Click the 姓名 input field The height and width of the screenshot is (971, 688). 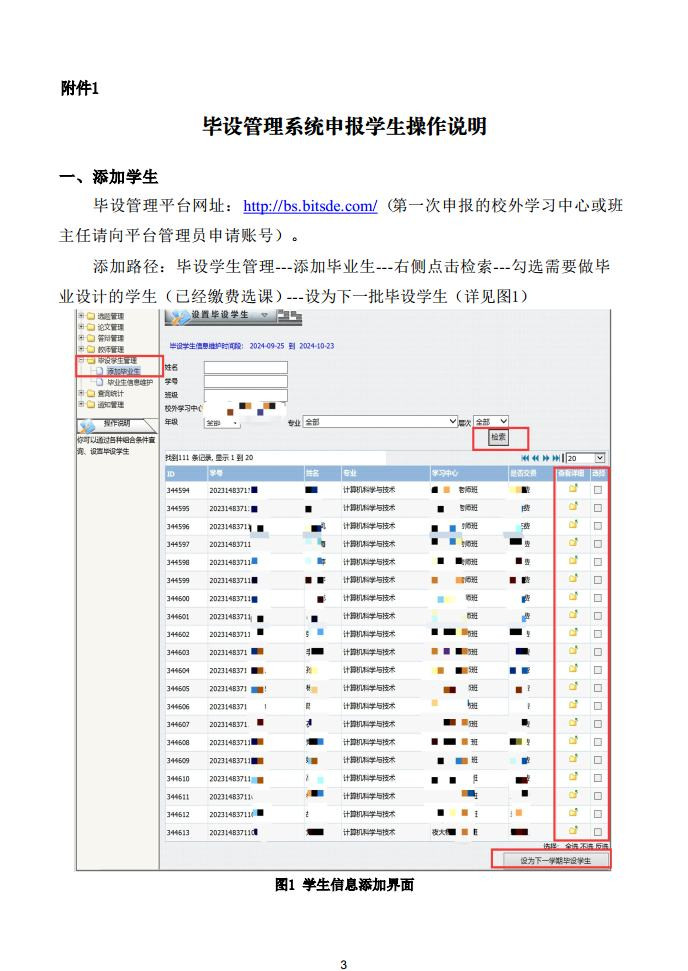(245, 367)
